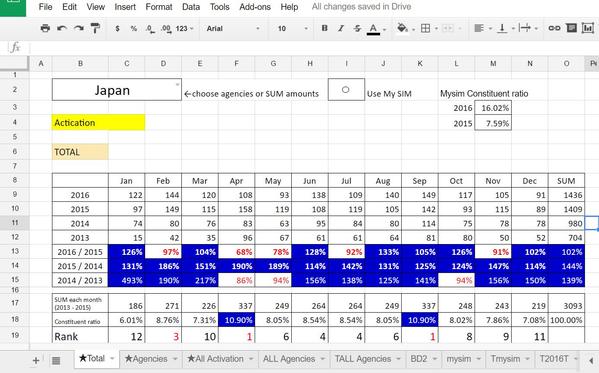
Task: Add a new sheet with plus button
Action: tap(36, 360)
